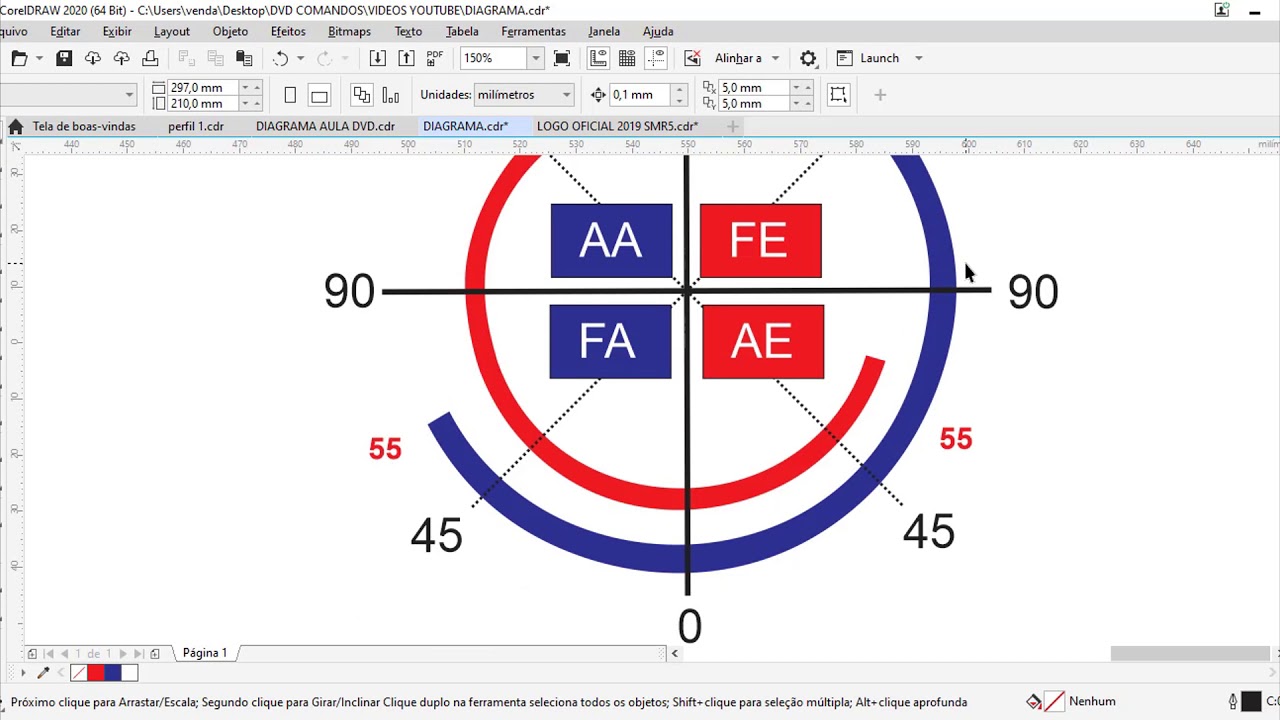
Task: Click the Quick customize plus button
Action: (x=880, y=95)
